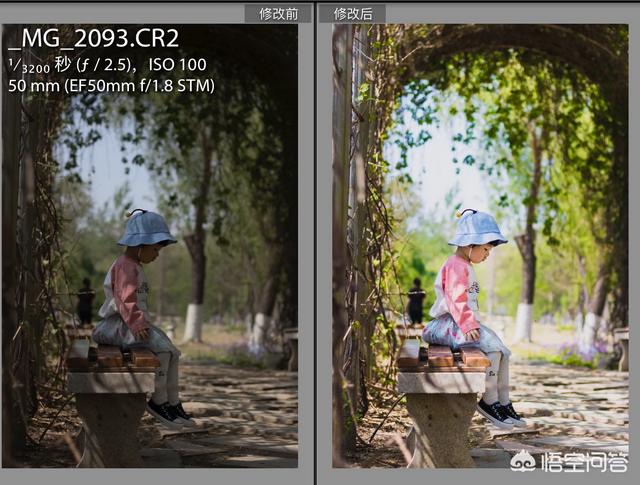Click the 1/3200 秒 ISO 100 exposure info
This screenshot has height=485, width=640.
coord(108,65)
